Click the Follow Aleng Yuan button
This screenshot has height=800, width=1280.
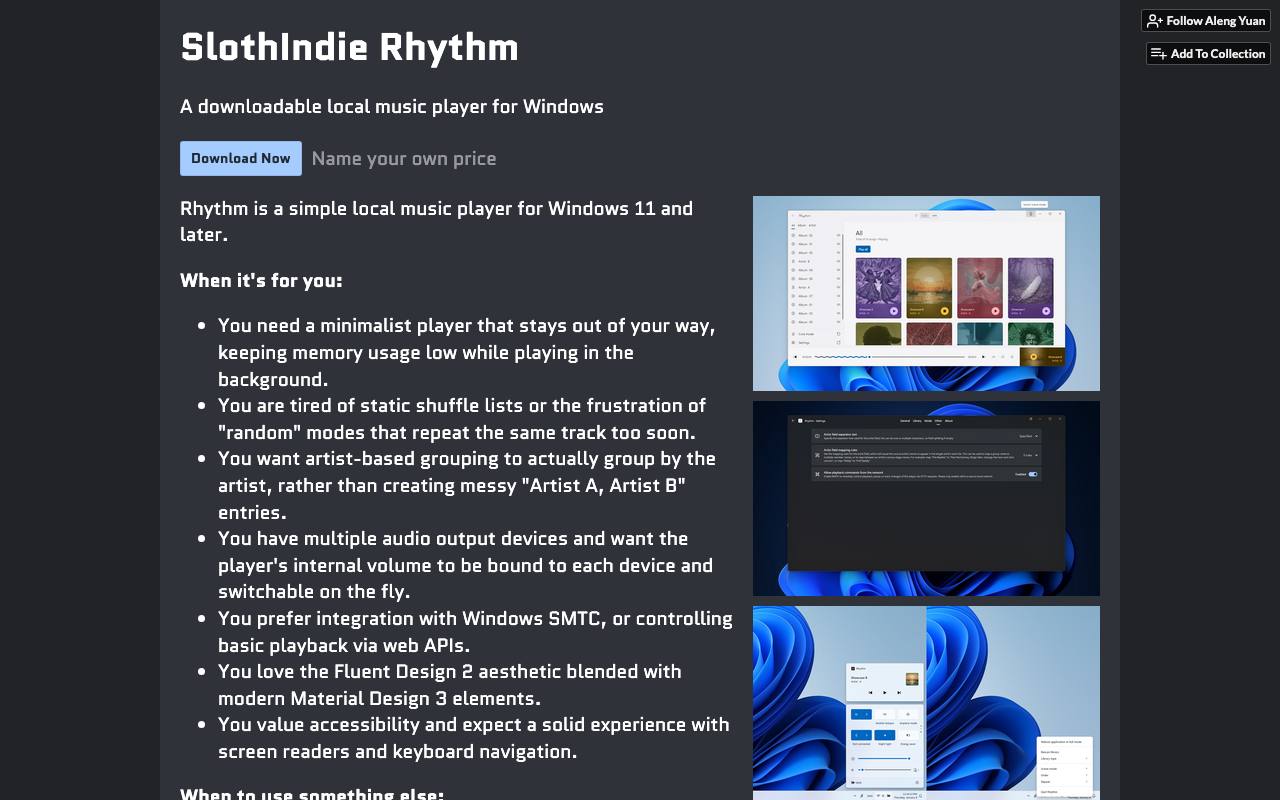click(x=1205, y=21)
